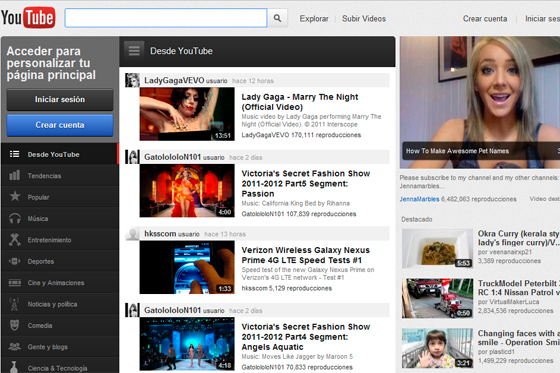Click hksscom channel avatar

tap(132, 233)
